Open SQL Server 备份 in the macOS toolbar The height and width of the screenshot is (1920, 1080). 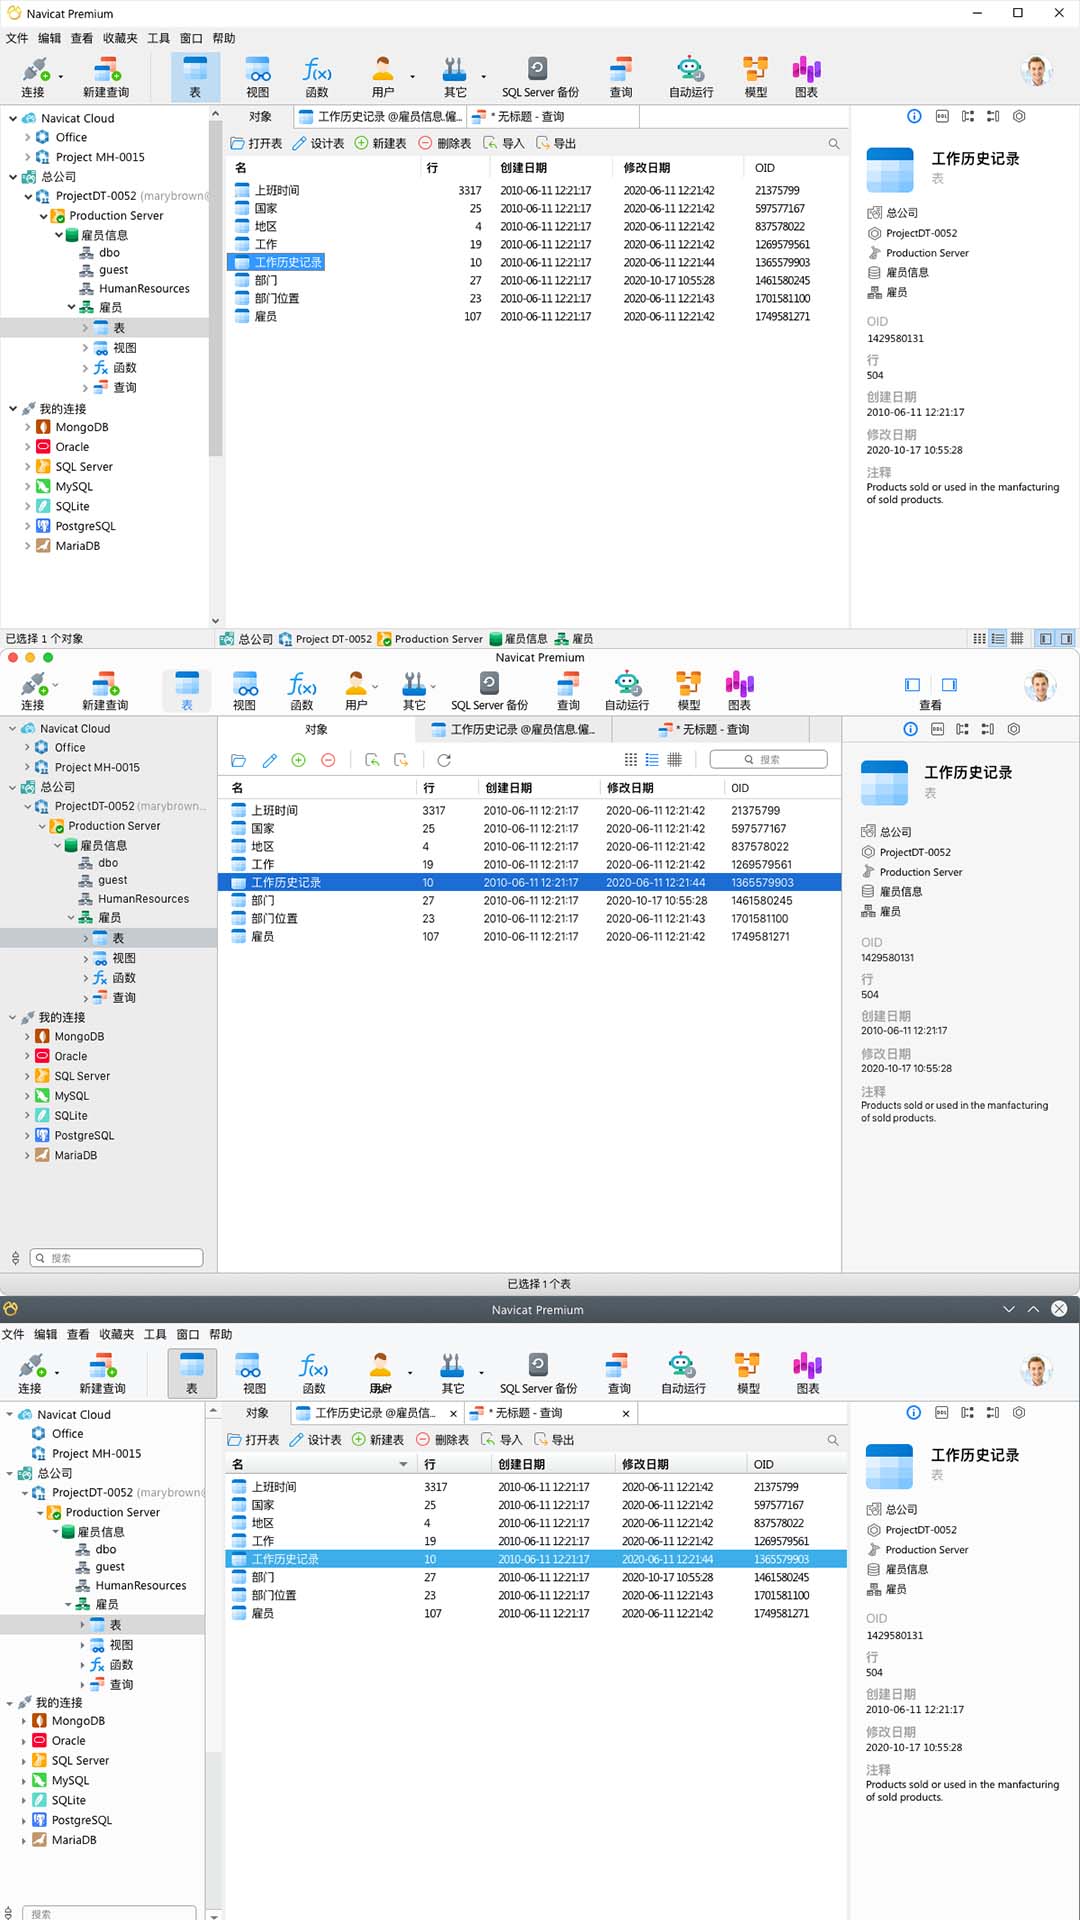[489, 691]
